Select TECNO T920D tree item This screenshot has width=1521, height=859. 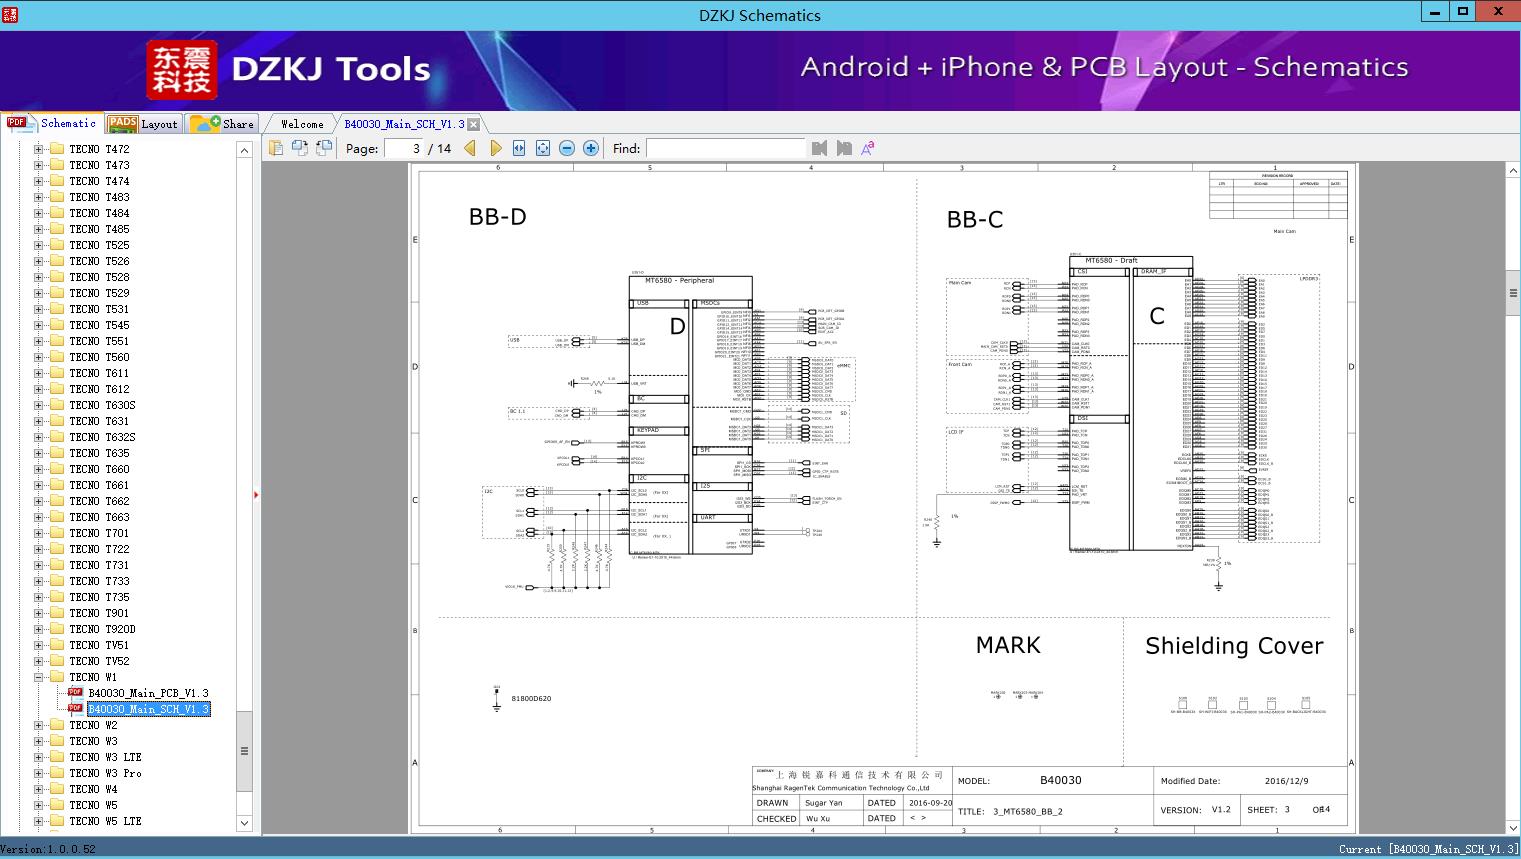102,629
